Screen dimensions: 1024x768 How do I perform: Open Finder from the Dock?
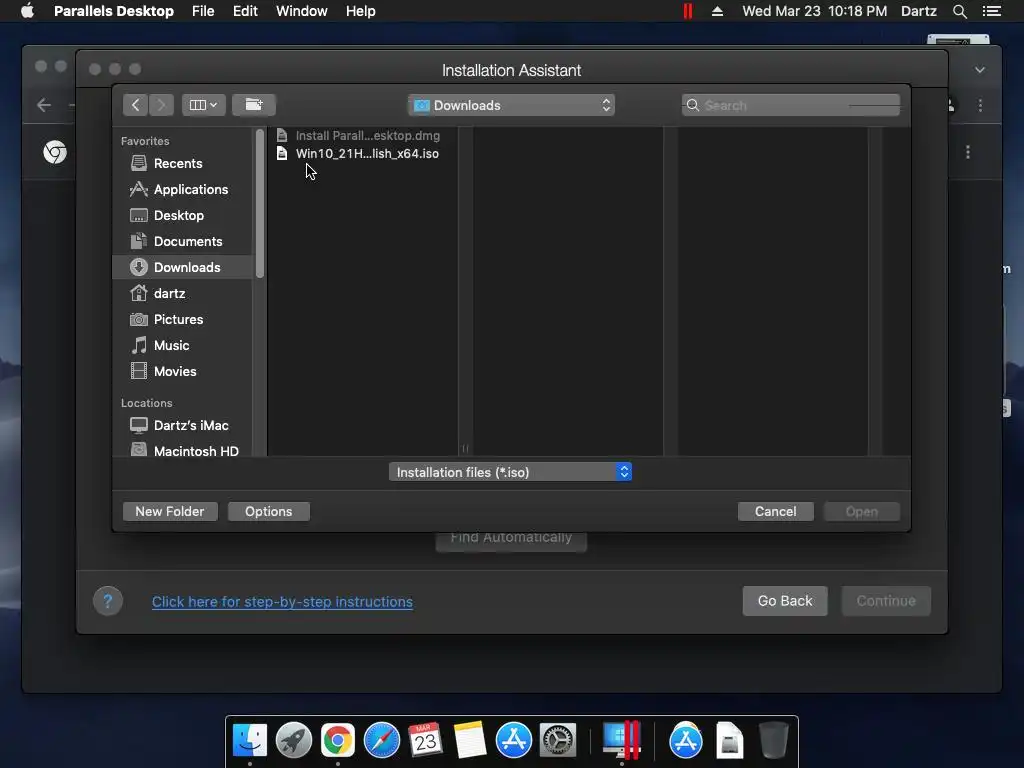click(249, 741)
